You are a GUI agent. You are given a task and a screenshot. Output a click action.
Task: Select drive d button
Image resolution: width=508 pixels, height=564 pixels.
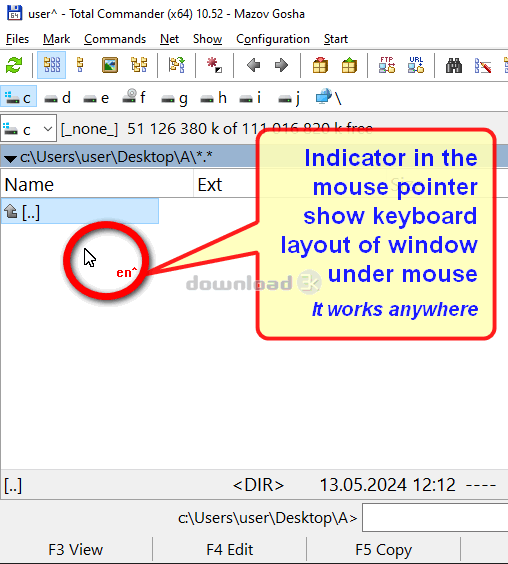point(58,98)
